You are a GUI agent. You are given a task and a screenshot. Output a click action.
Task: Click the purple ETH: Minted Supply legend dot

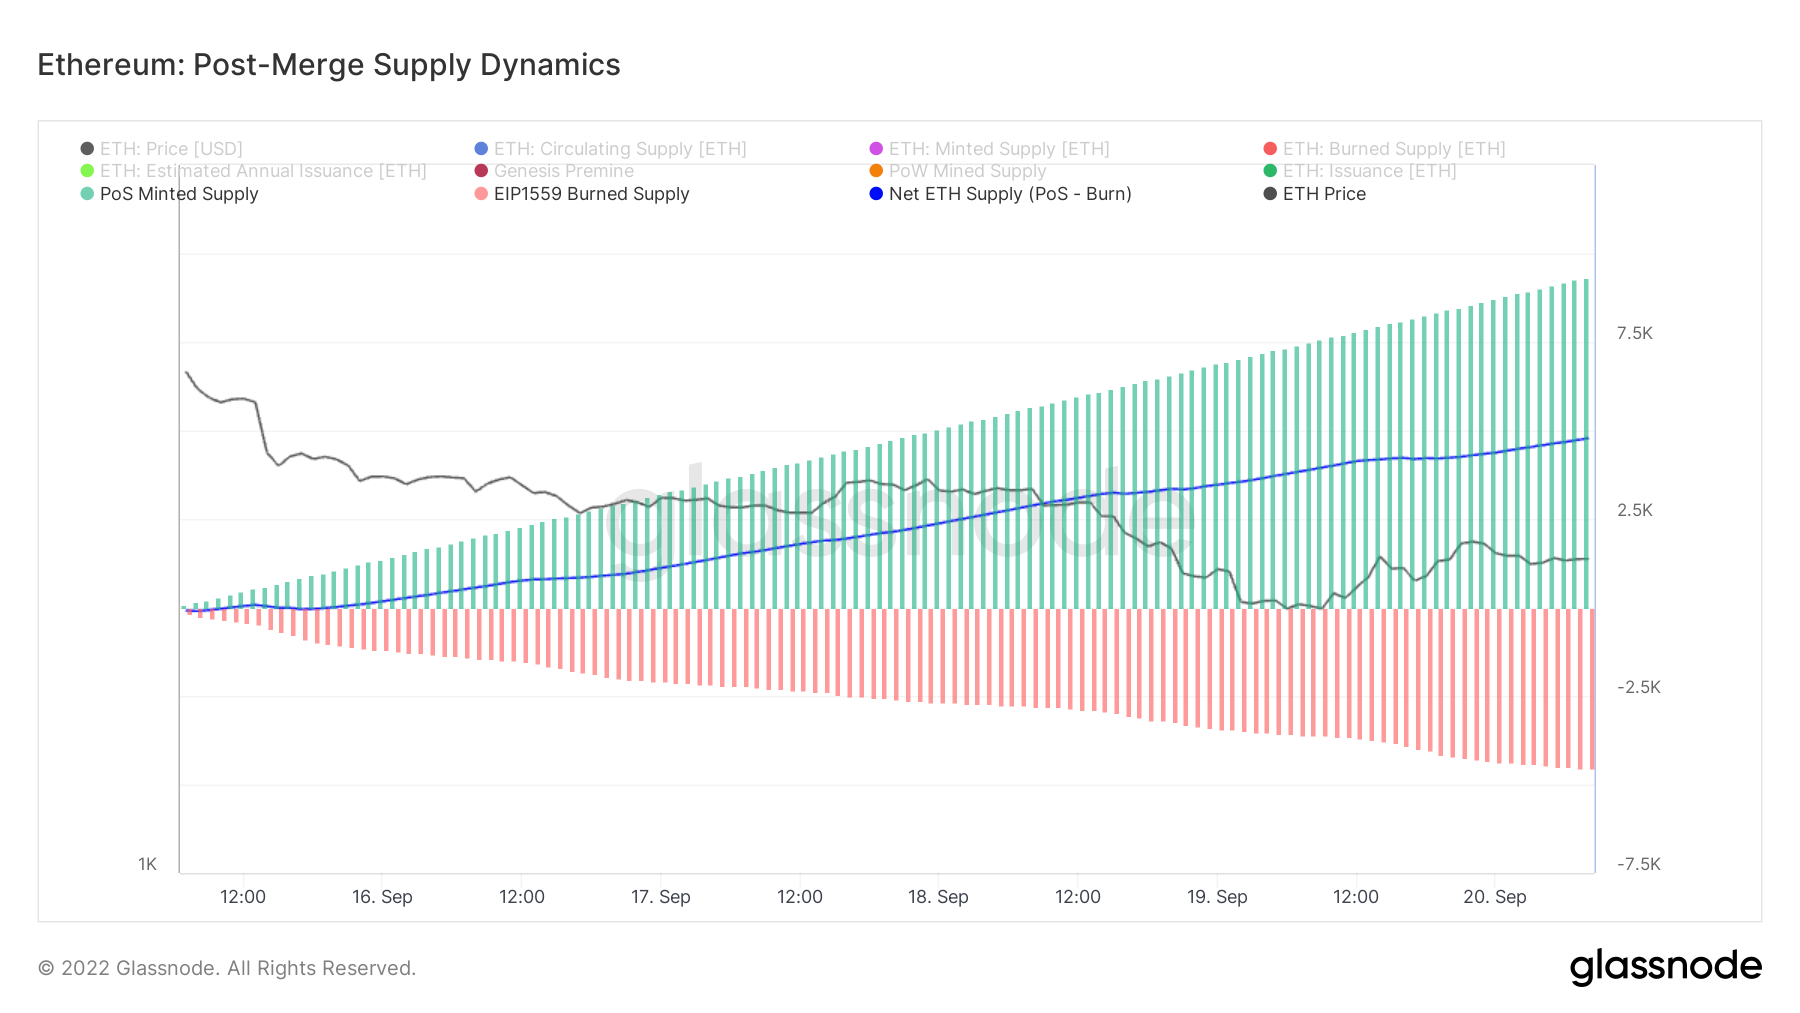[876, 147]
